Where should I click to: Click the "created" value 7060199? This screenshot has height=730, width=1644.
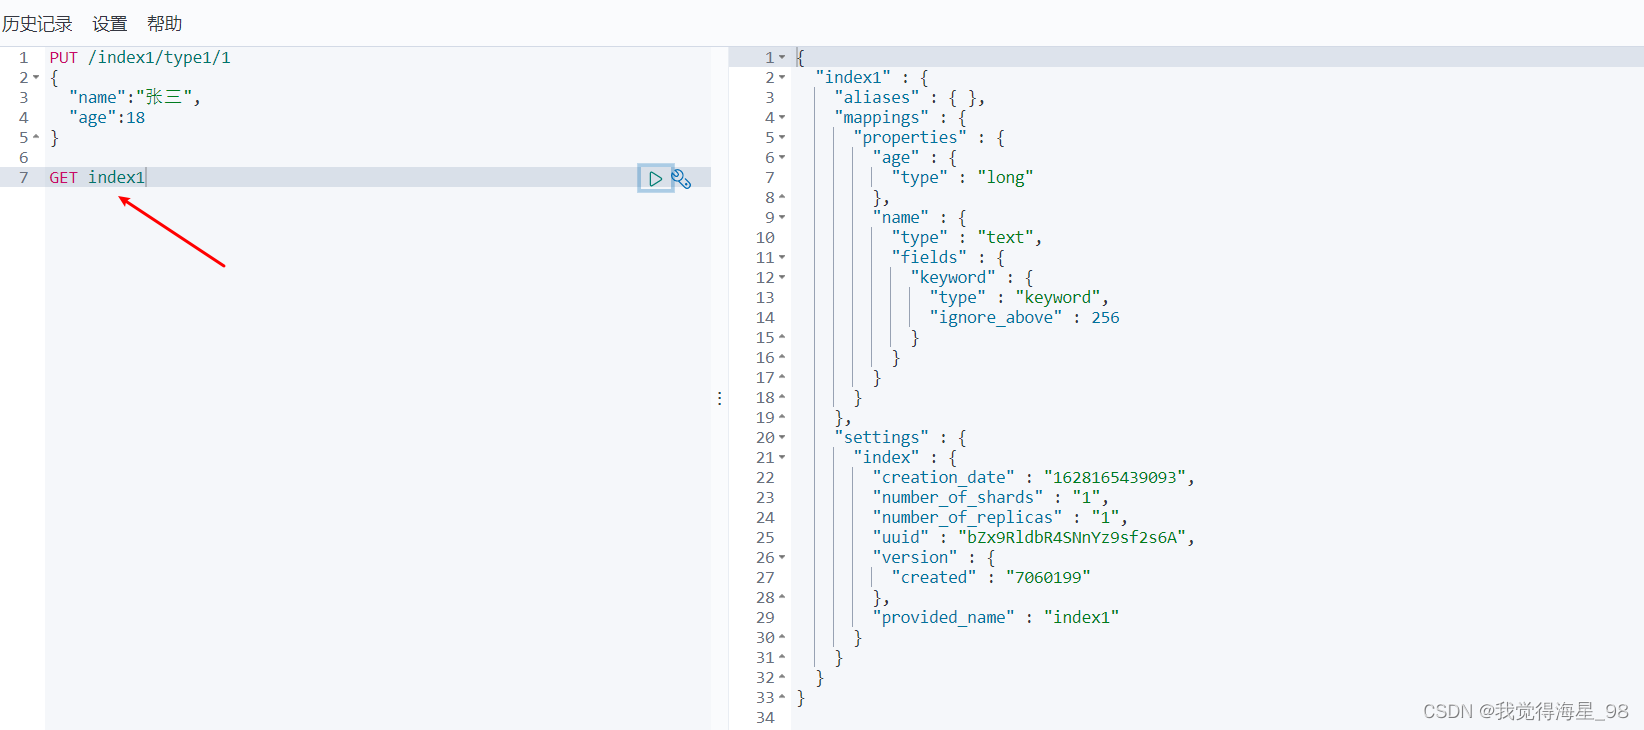1048,577
